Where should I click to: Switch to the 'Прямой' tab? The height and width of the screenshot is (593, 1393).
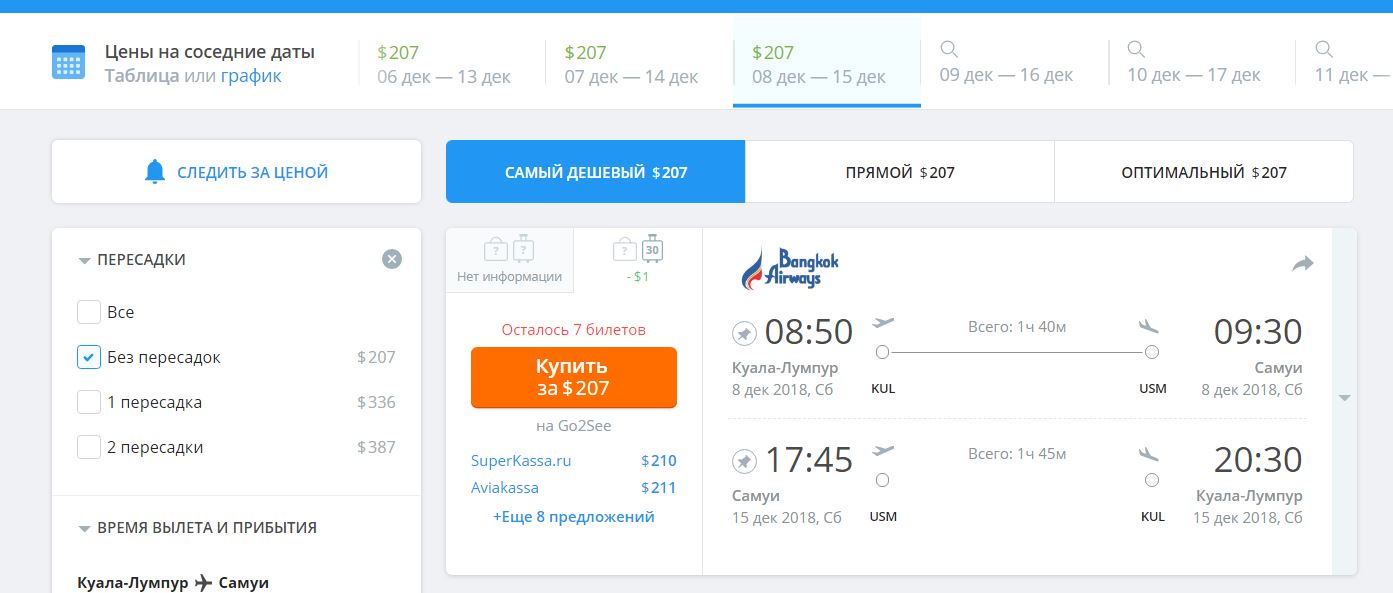[x=899, y=172]
